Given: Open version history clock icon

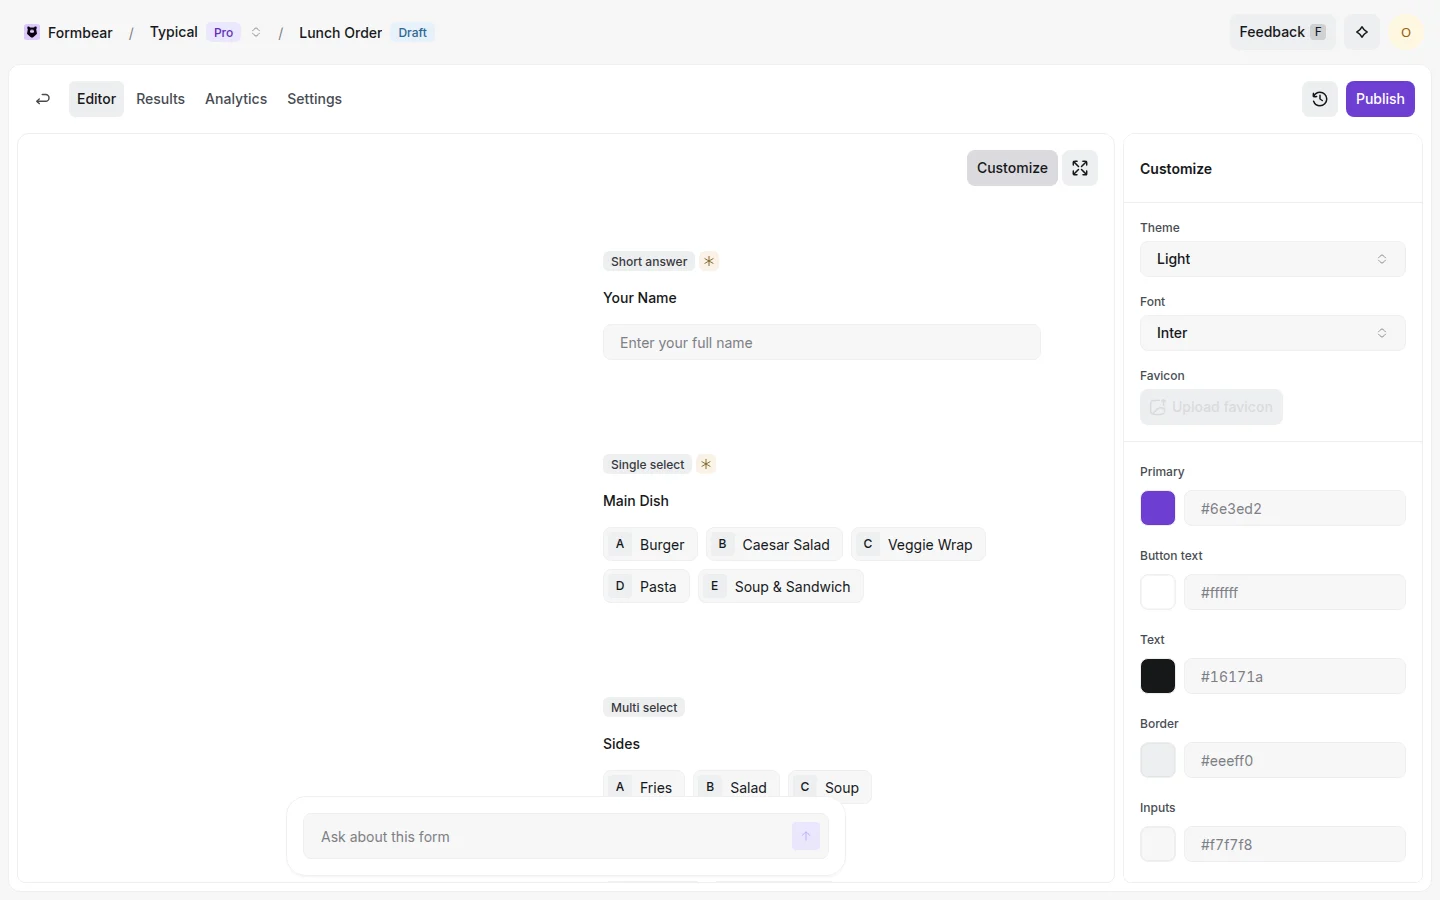Looking at the screenshot, I should point(1320,99).
